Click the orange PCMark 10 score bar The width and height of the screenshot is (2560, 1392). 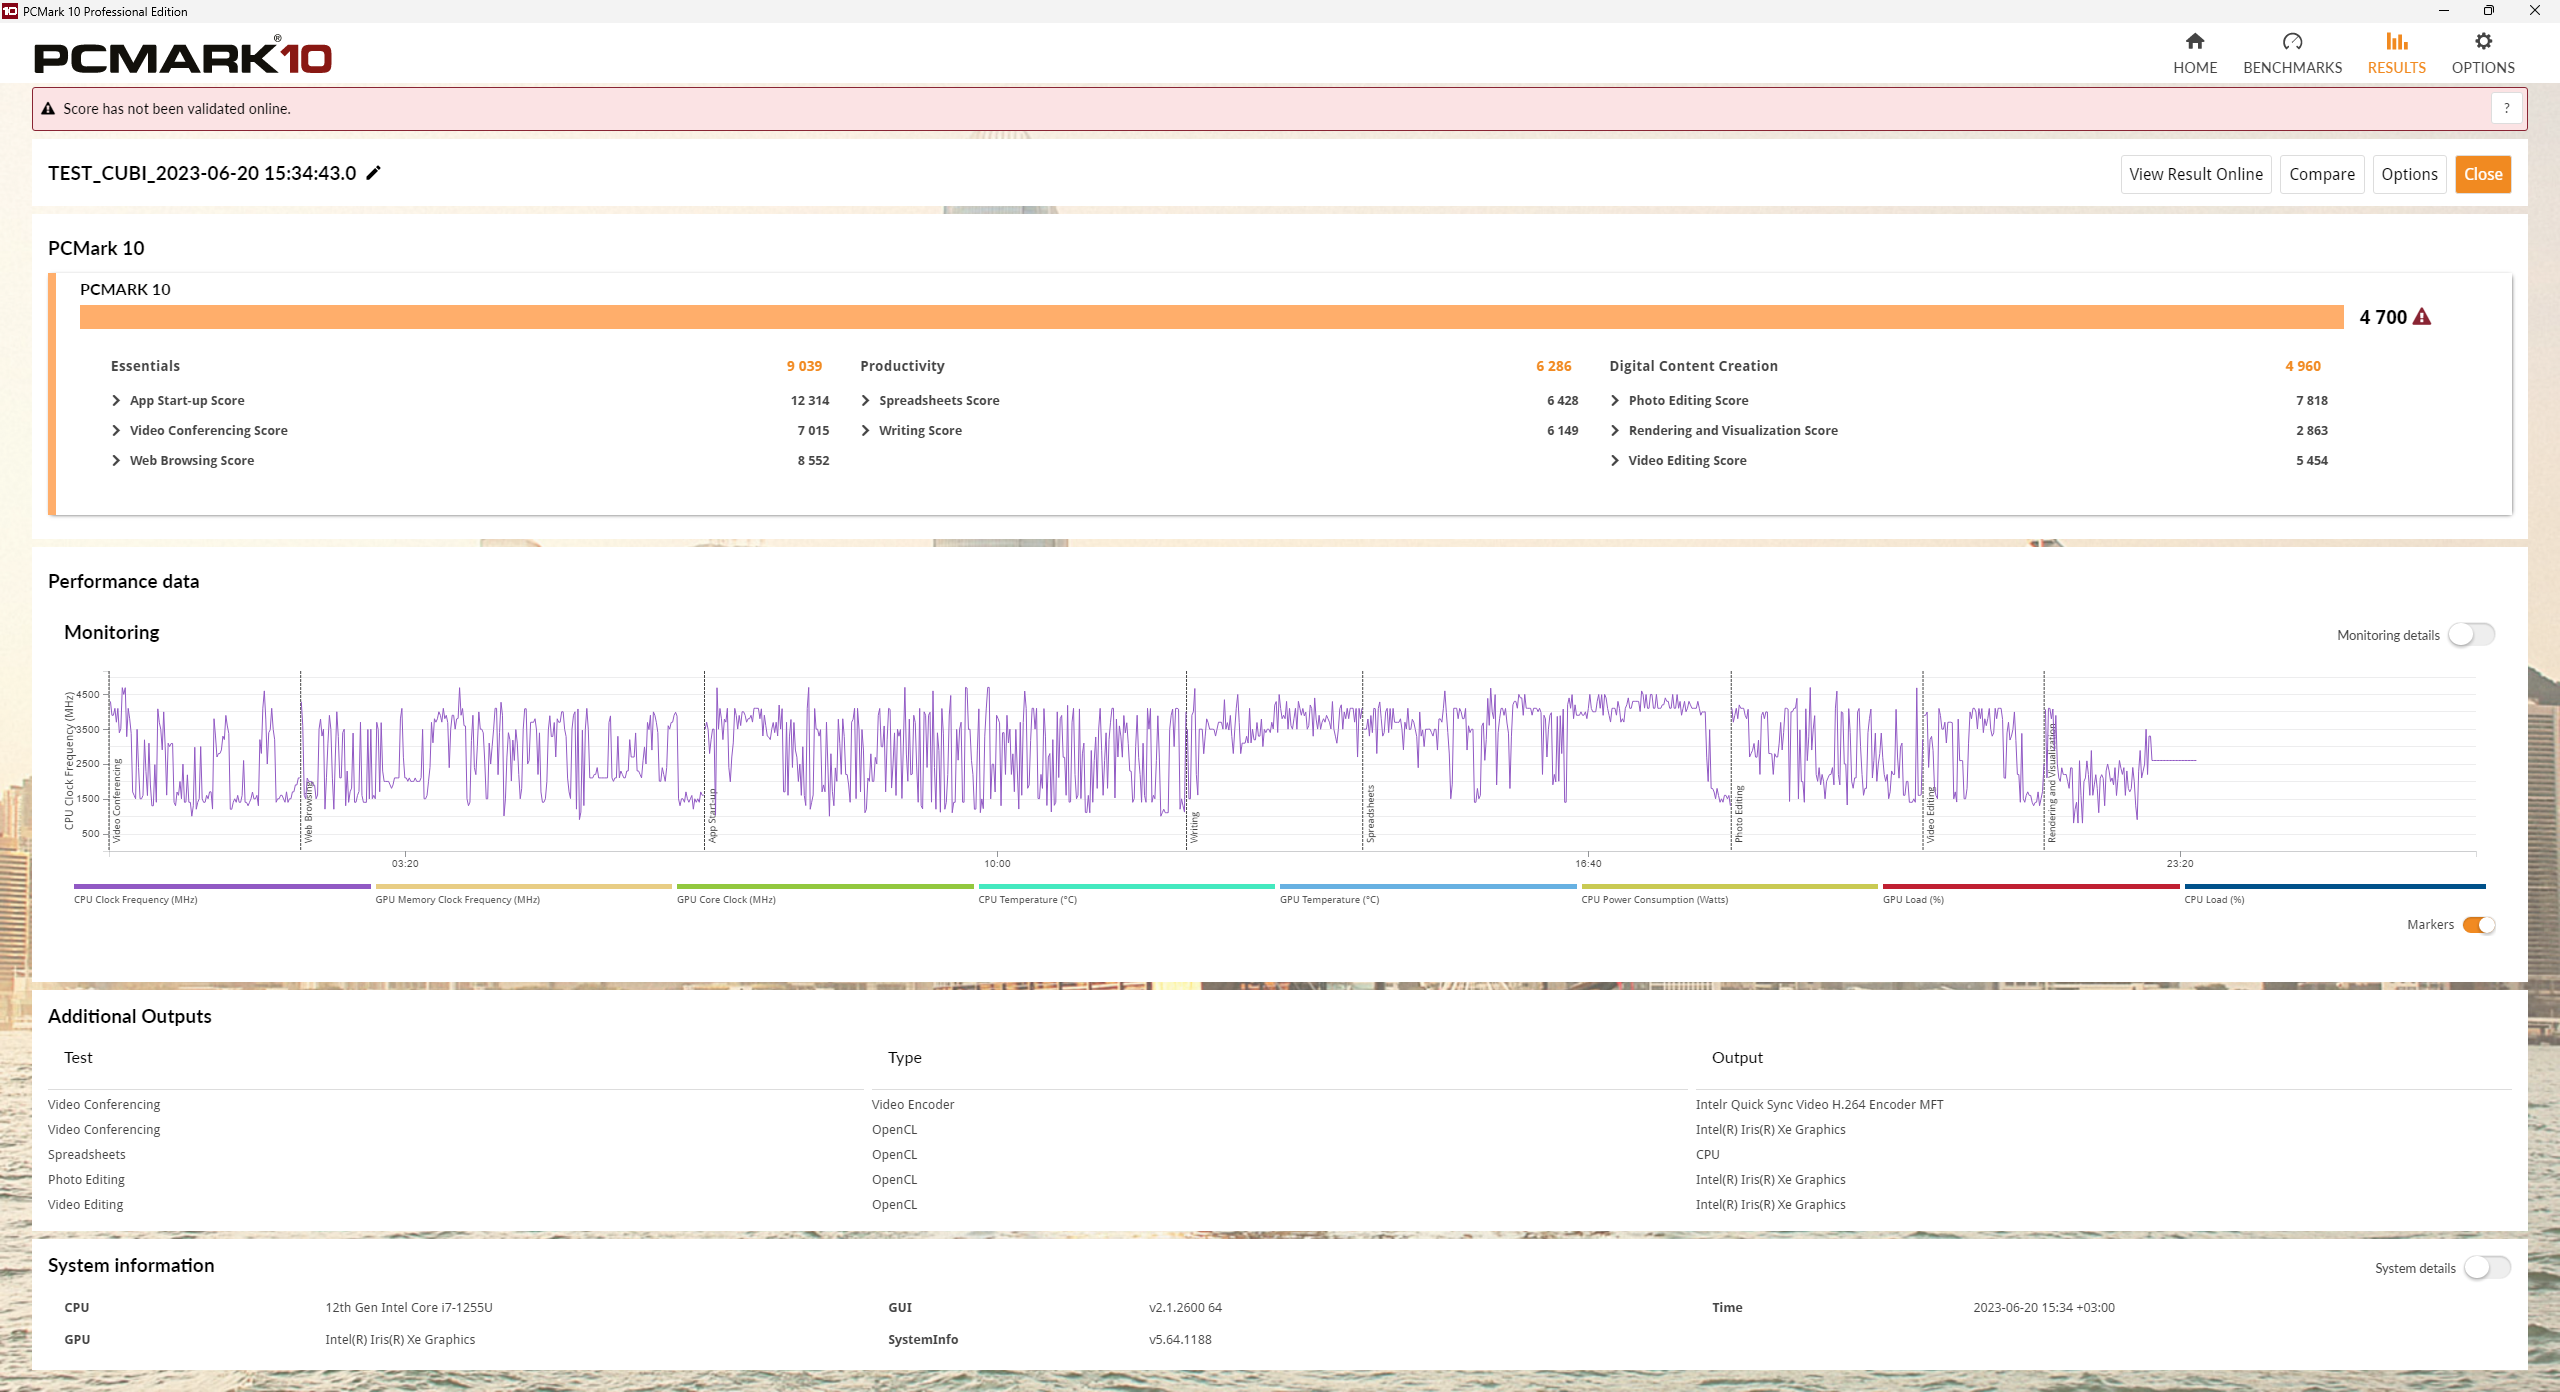[x=1212, y=317]
